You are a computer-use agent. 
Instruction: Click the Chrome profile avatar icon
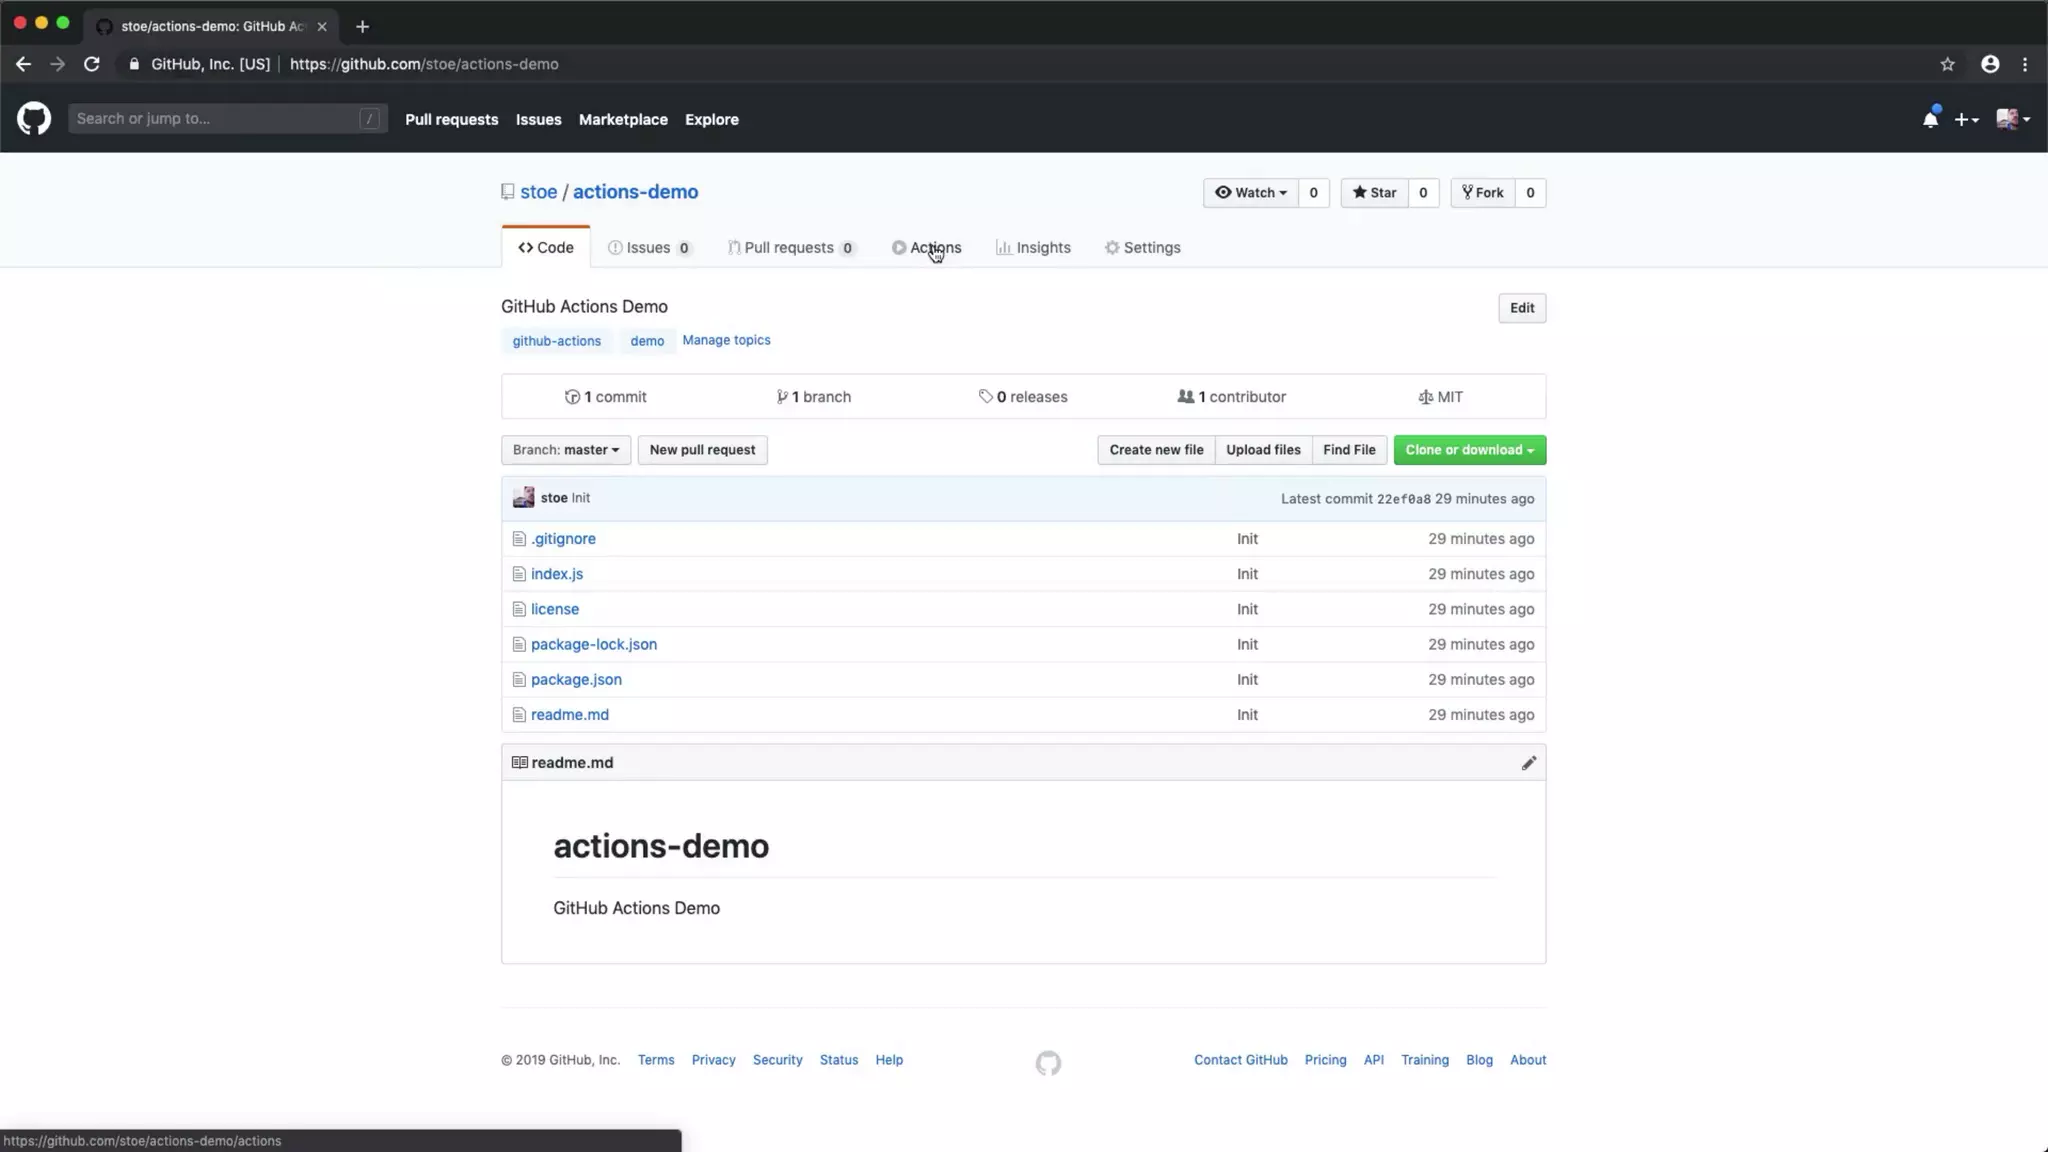pyautogui.click(x=1990, y=64)
